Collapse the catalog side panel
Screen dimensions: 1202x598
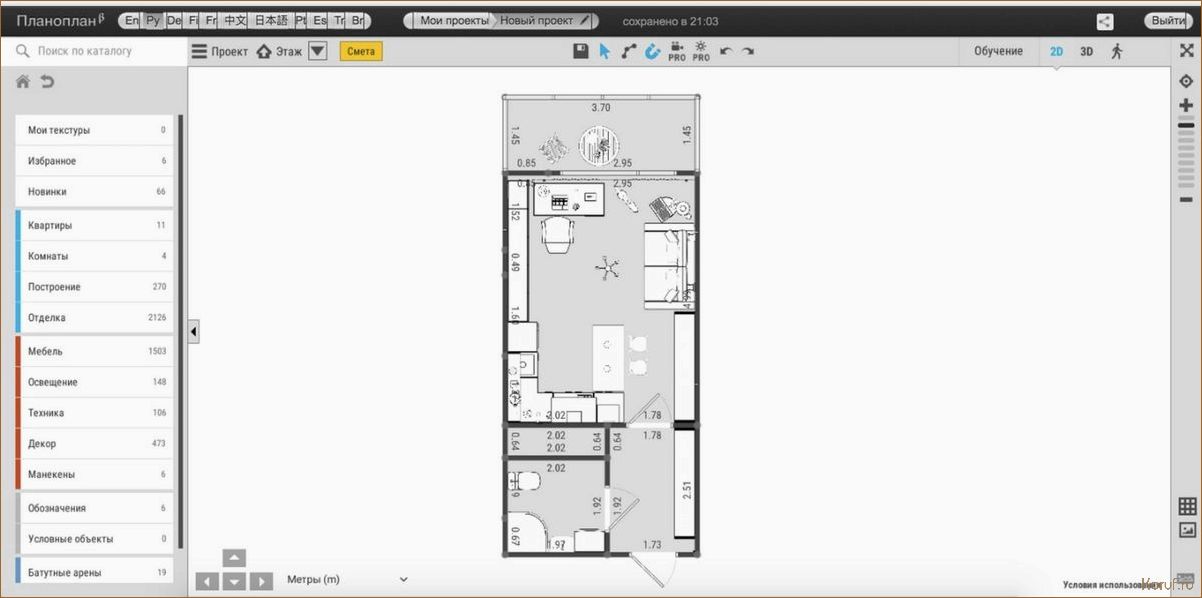194,331
